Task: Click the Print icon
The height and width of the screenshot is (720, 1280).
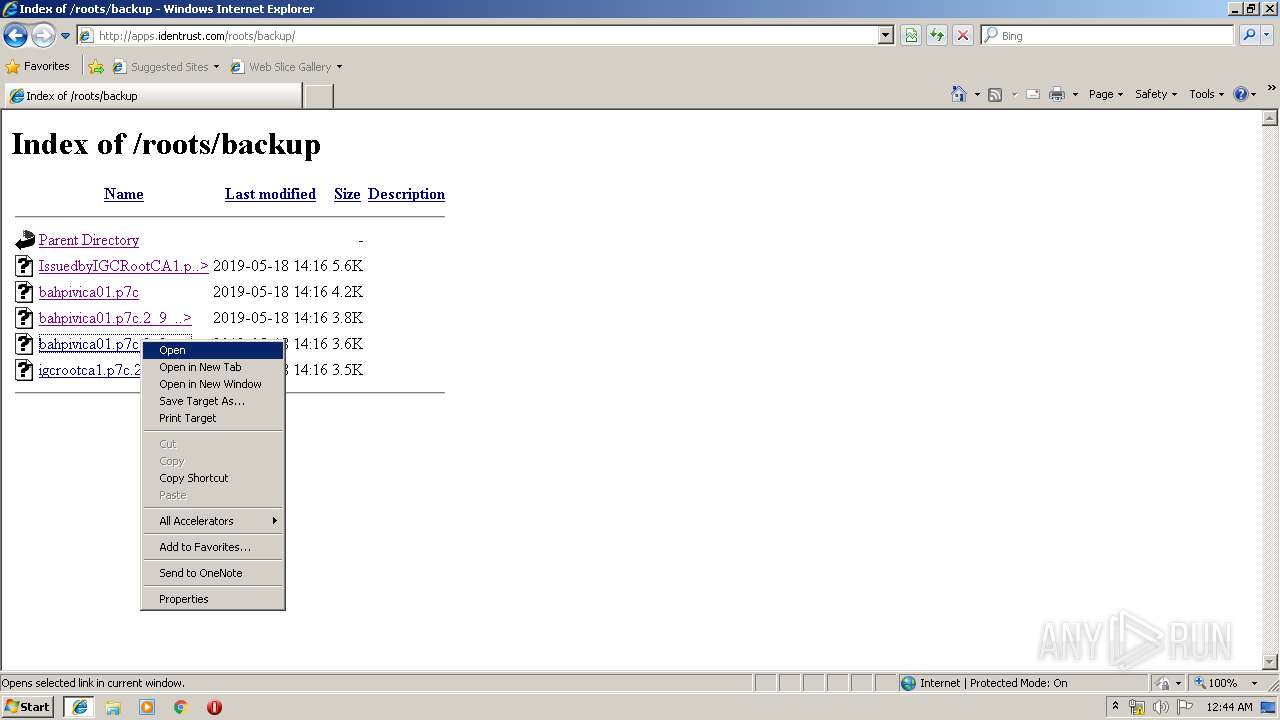Action: pyautogui.click(x=1057, y=94)
